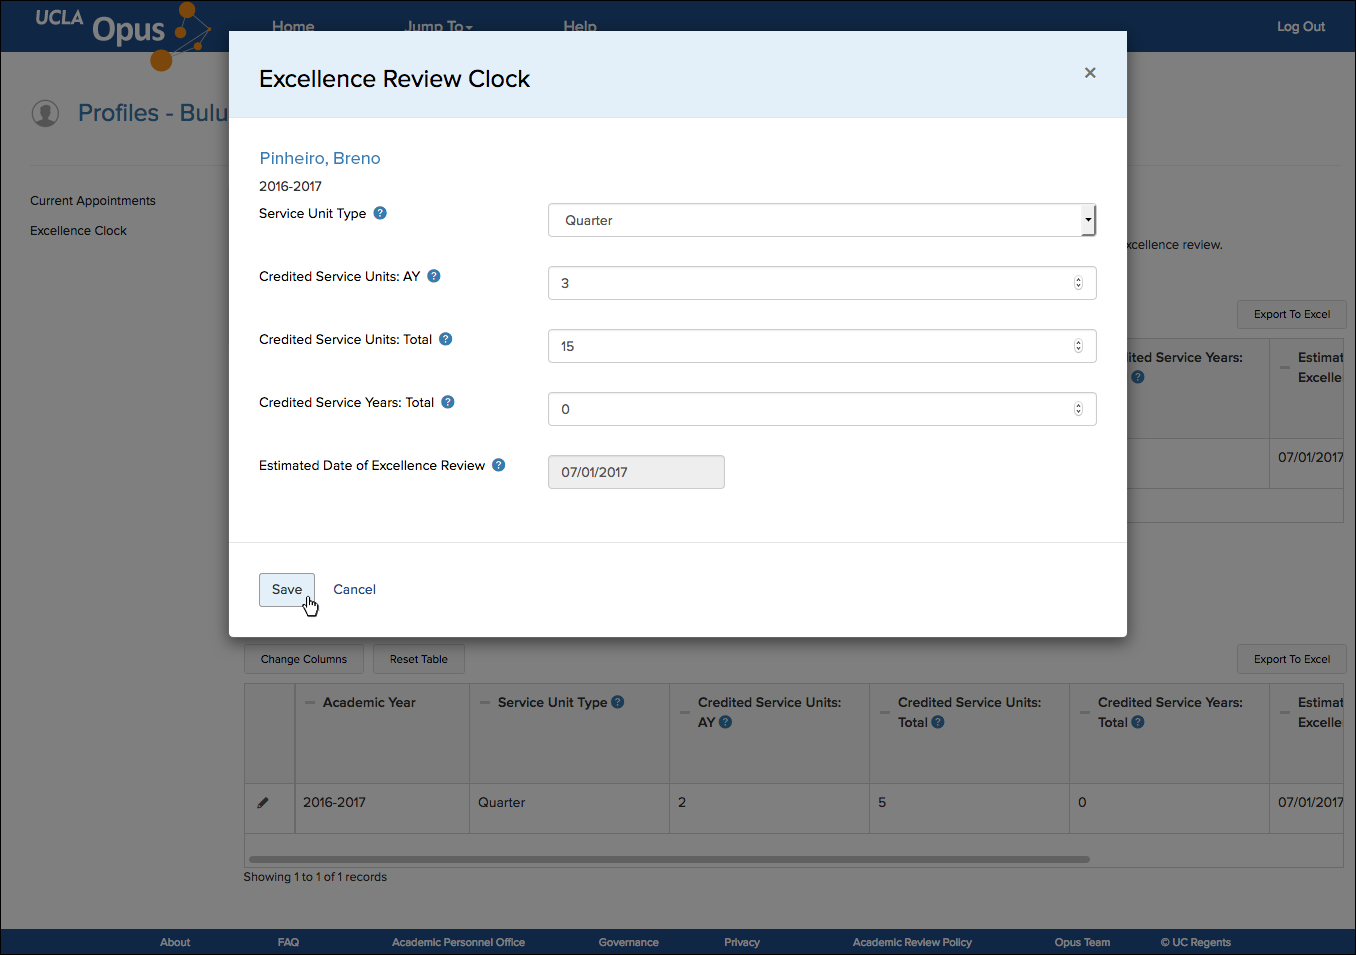
Task: Close the Excellence Review Clock dialog with X
Action: click(x=1090, y=73)
